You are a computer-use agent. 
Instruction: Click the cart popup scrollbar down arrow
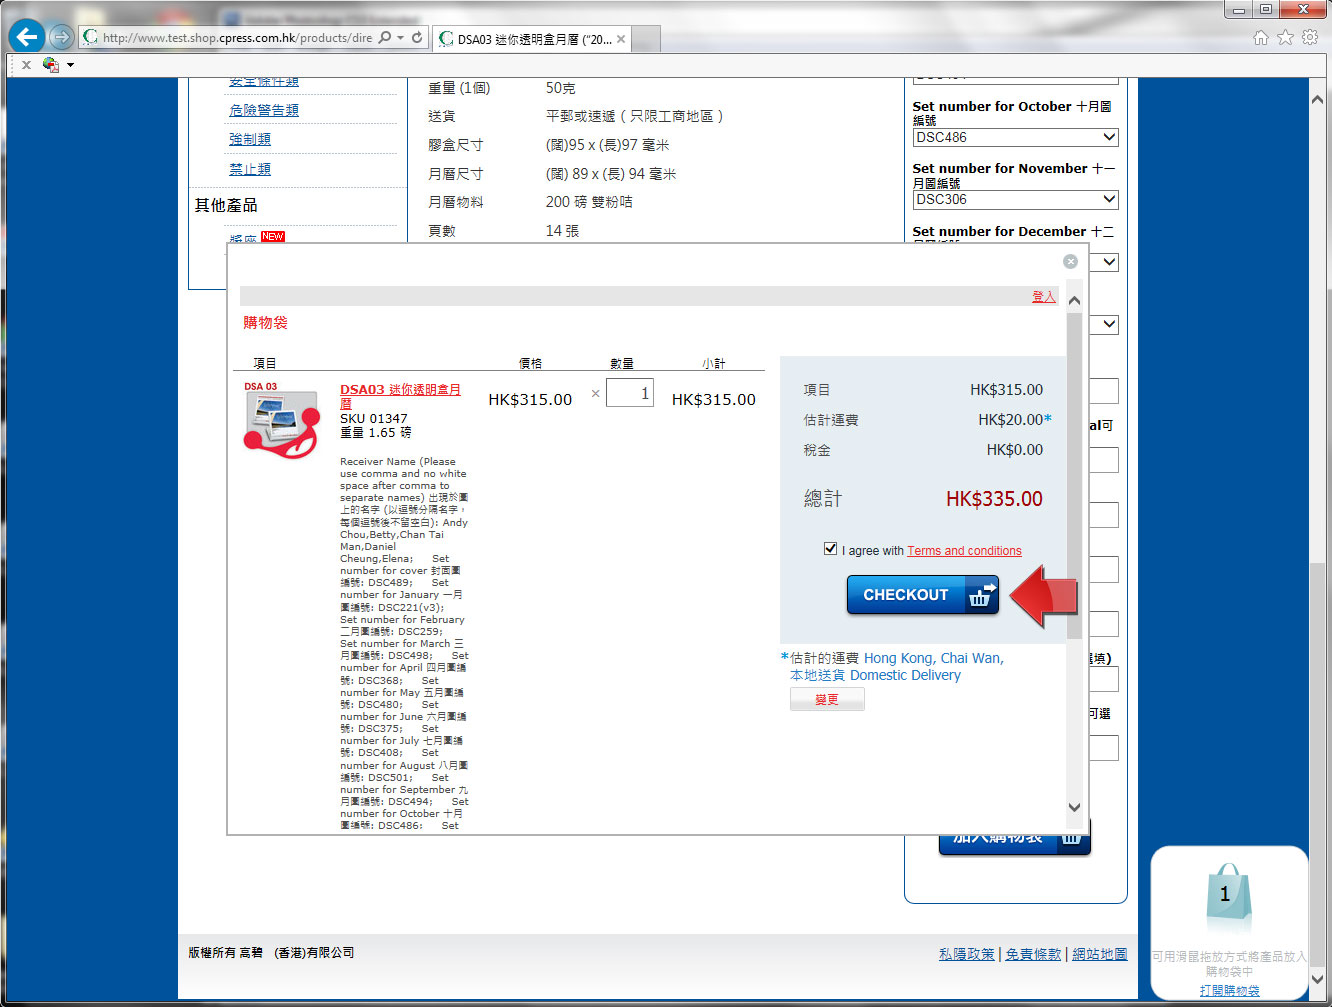[x=1074, y=807]
